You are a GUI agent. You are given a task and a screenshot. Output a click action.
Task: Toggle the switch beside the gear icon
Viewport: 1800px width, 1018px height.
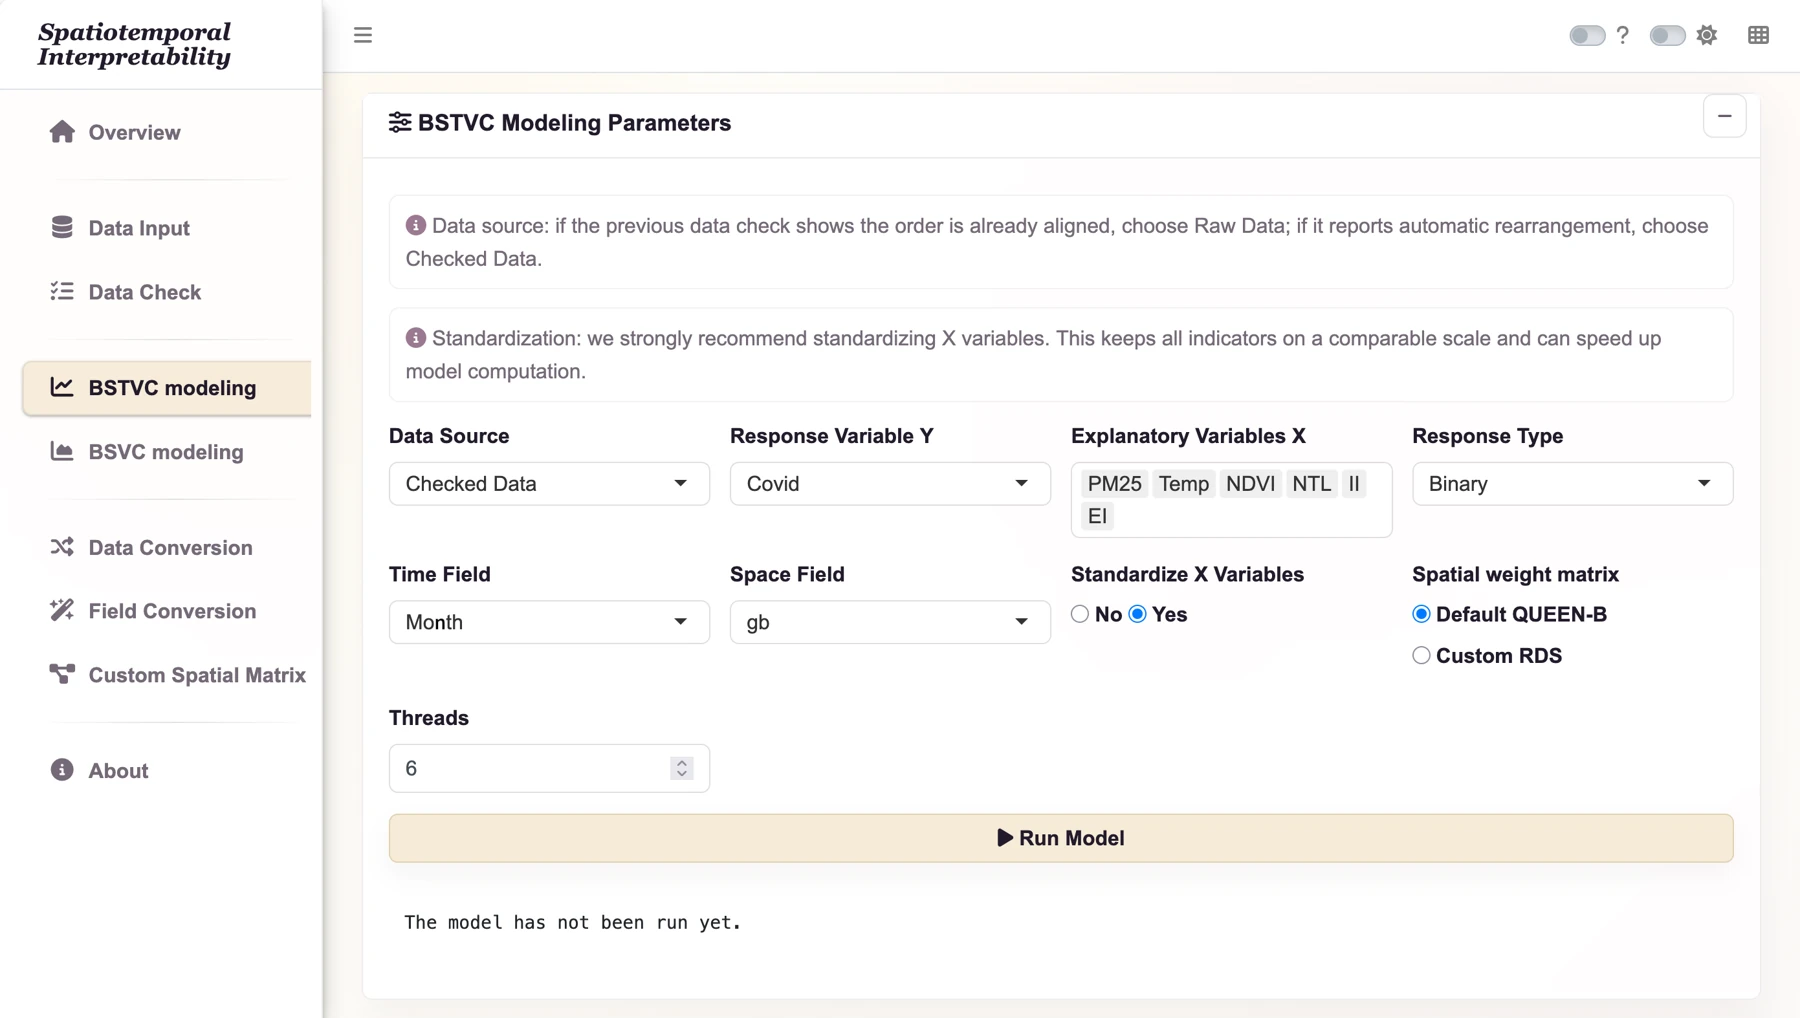click(x=1667, y=36)
